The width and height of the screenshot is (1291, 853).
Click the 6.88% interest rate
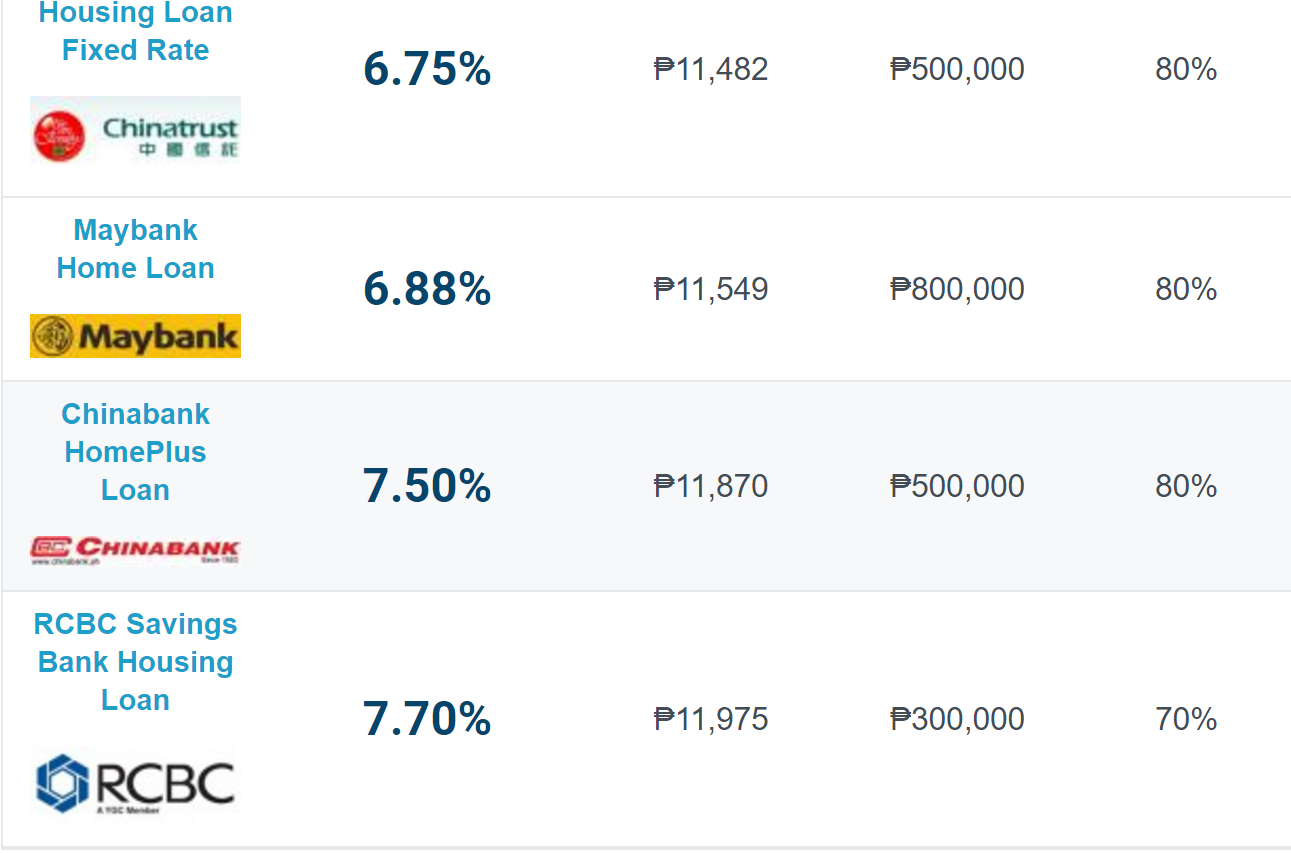pyautogui.click(x=427, y=290)
